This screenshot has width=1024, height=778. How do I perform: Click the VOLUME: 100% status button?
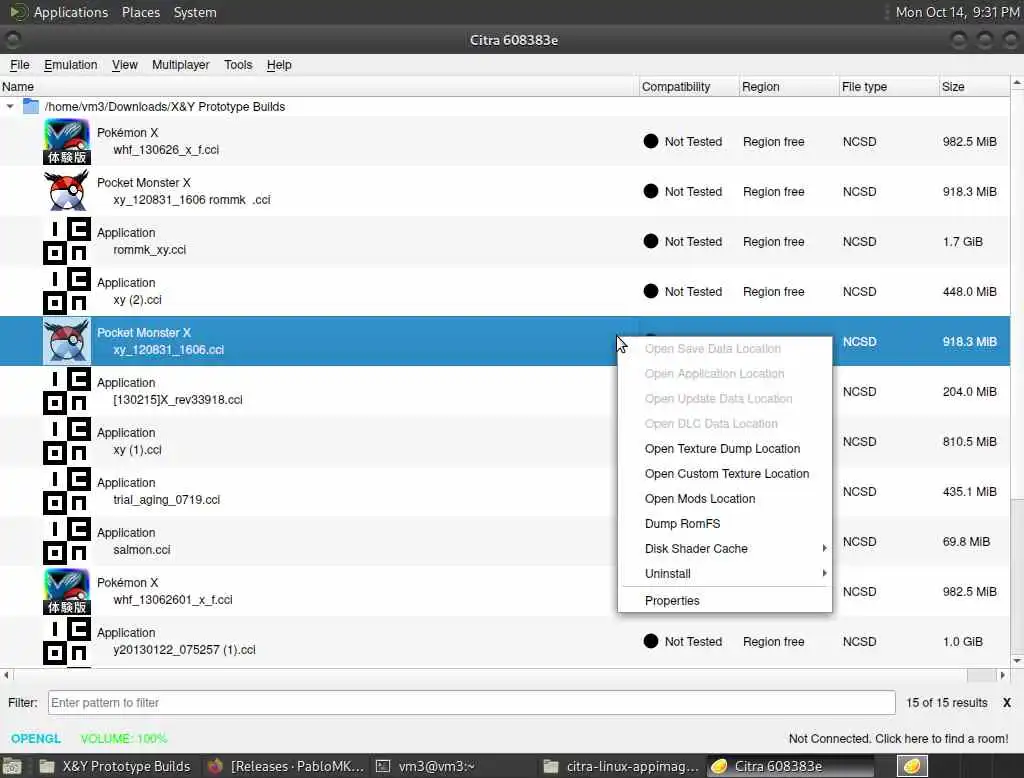(123, 738)
